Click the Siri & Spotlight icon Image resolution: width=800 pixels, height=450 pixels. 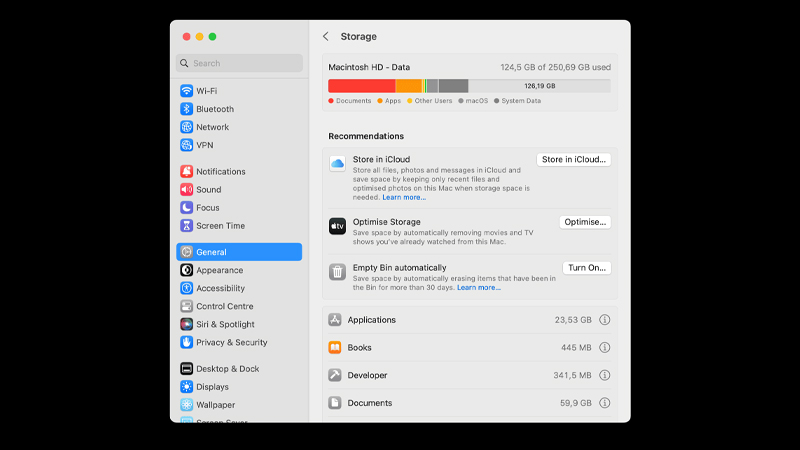[187, 324]
